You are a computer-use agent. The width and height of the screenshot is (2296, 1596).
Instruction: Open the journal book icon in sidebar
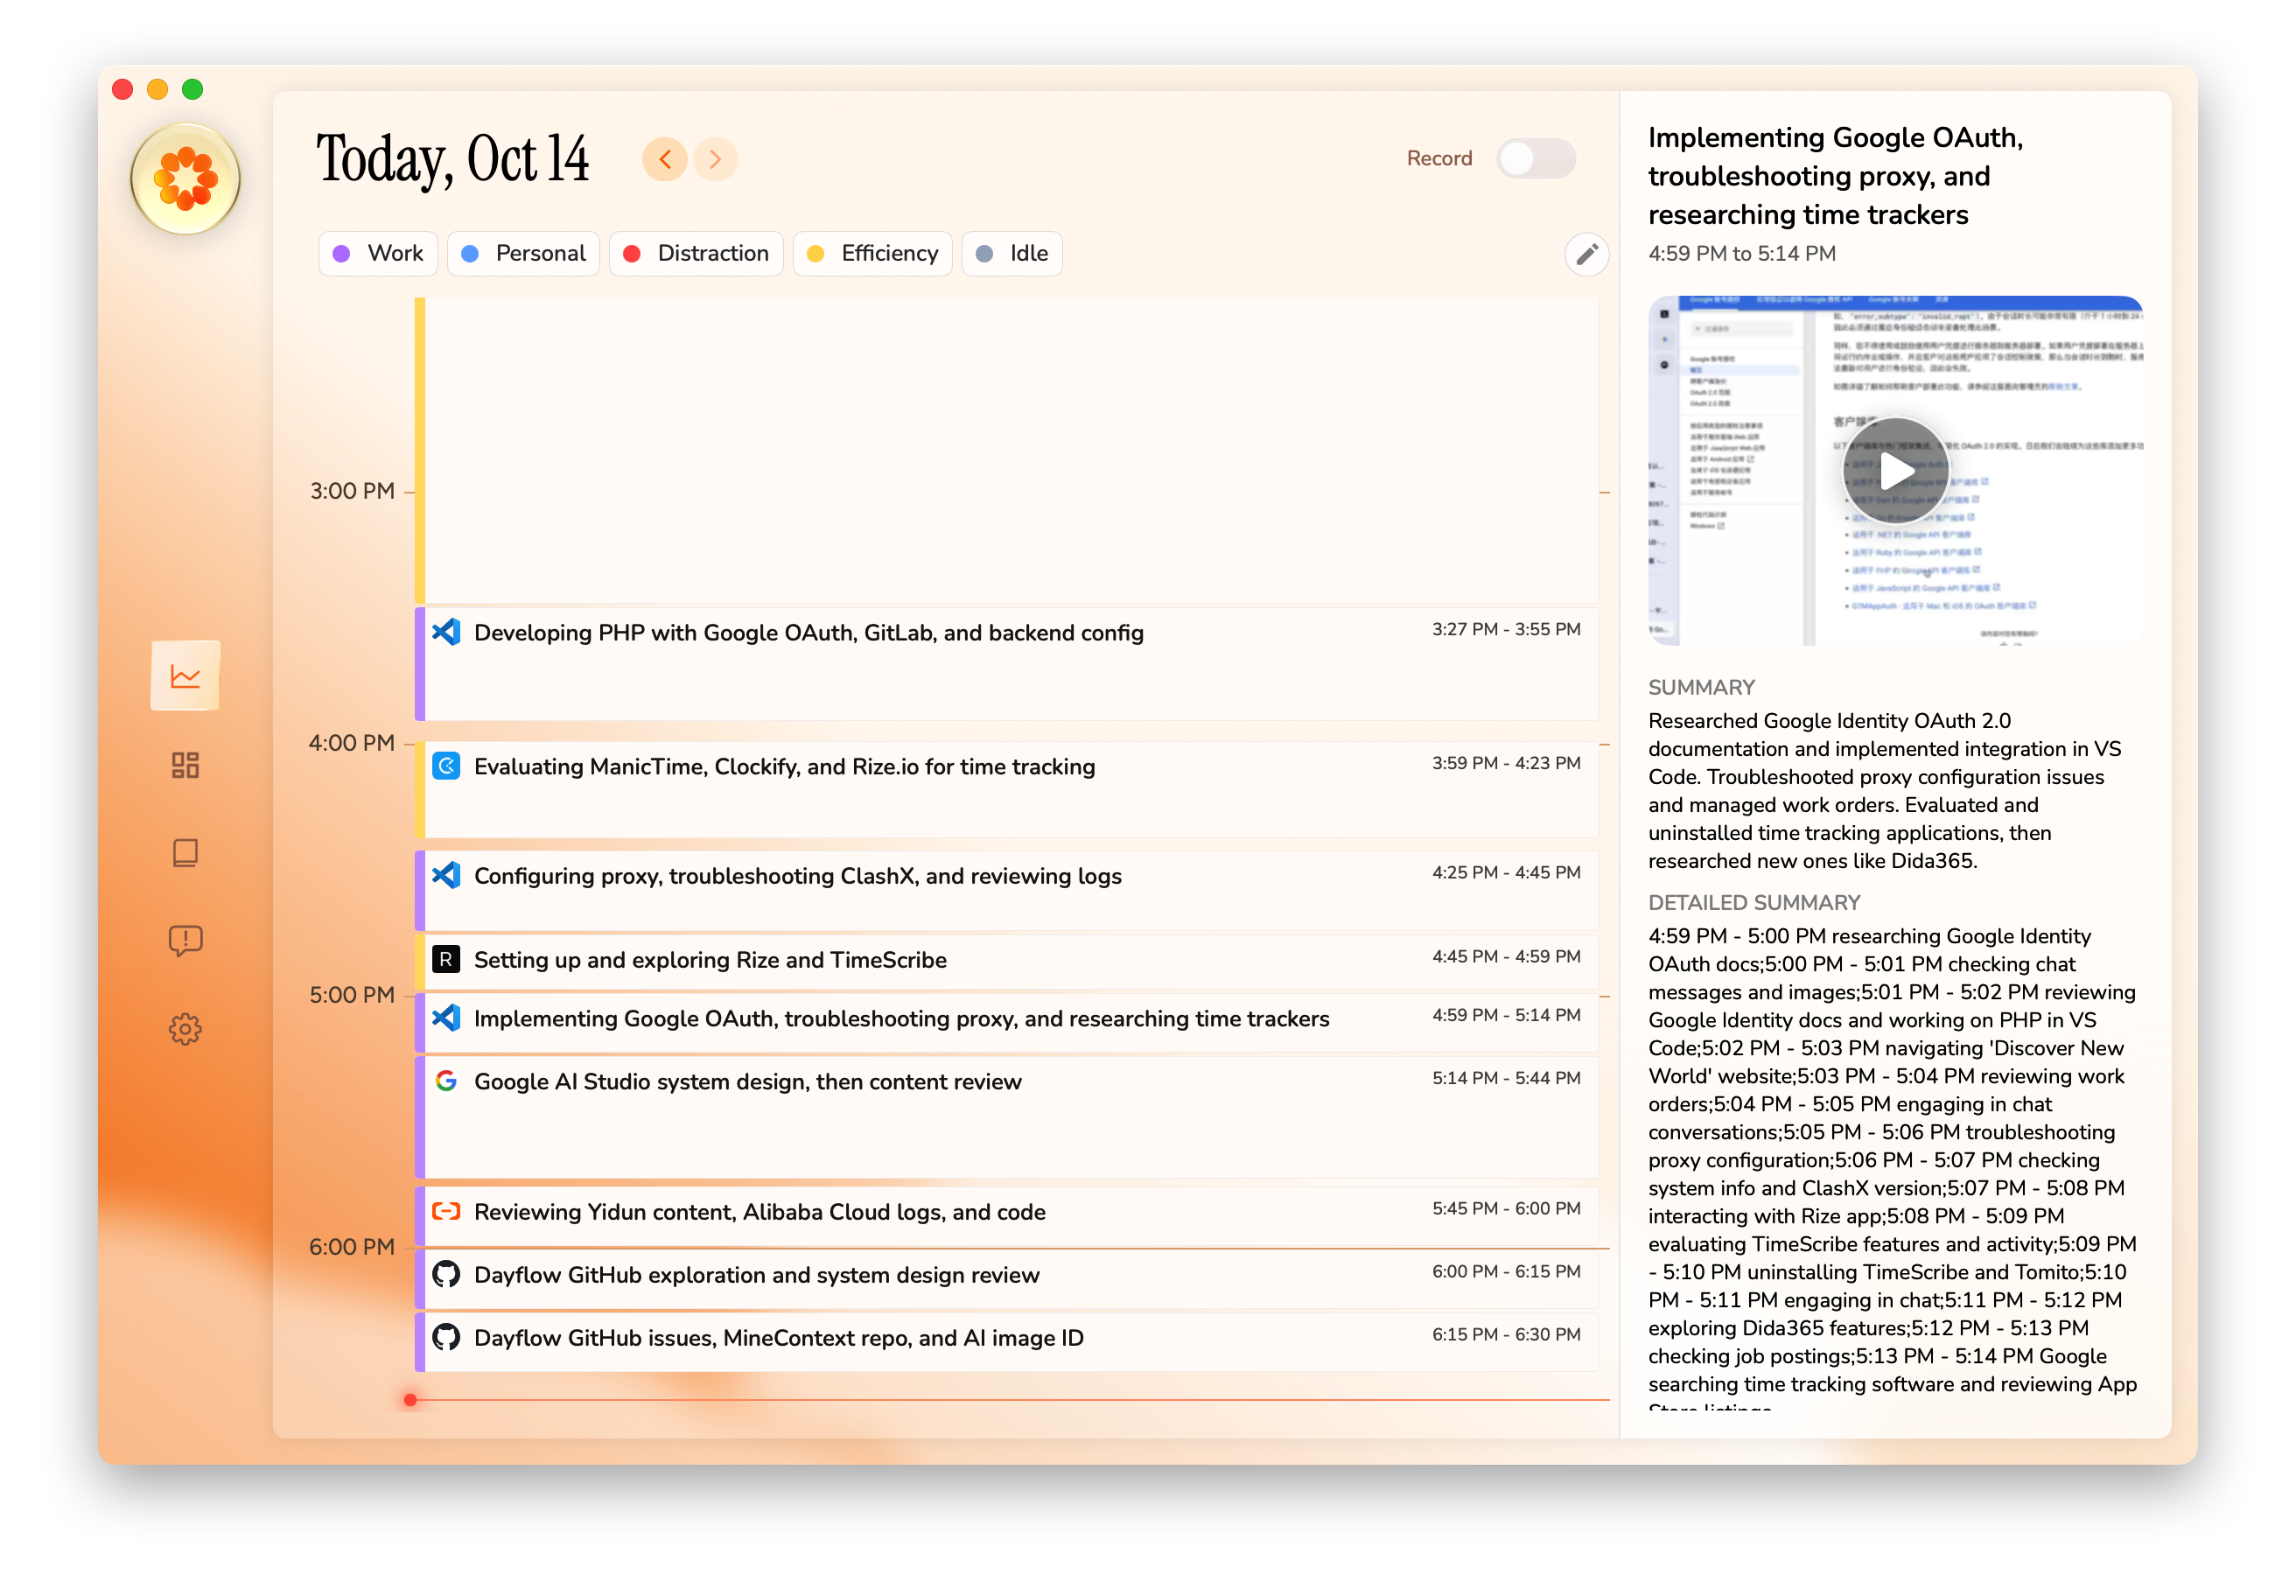(185, 853)
